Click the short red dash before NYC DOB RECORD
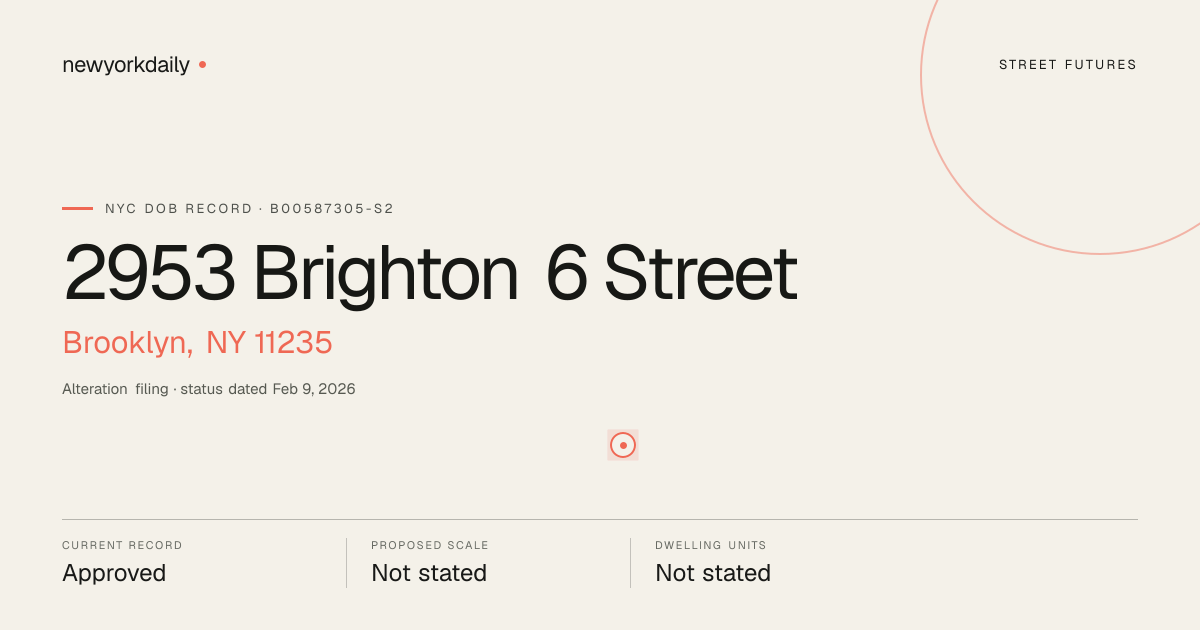 (x=77, y=208)
